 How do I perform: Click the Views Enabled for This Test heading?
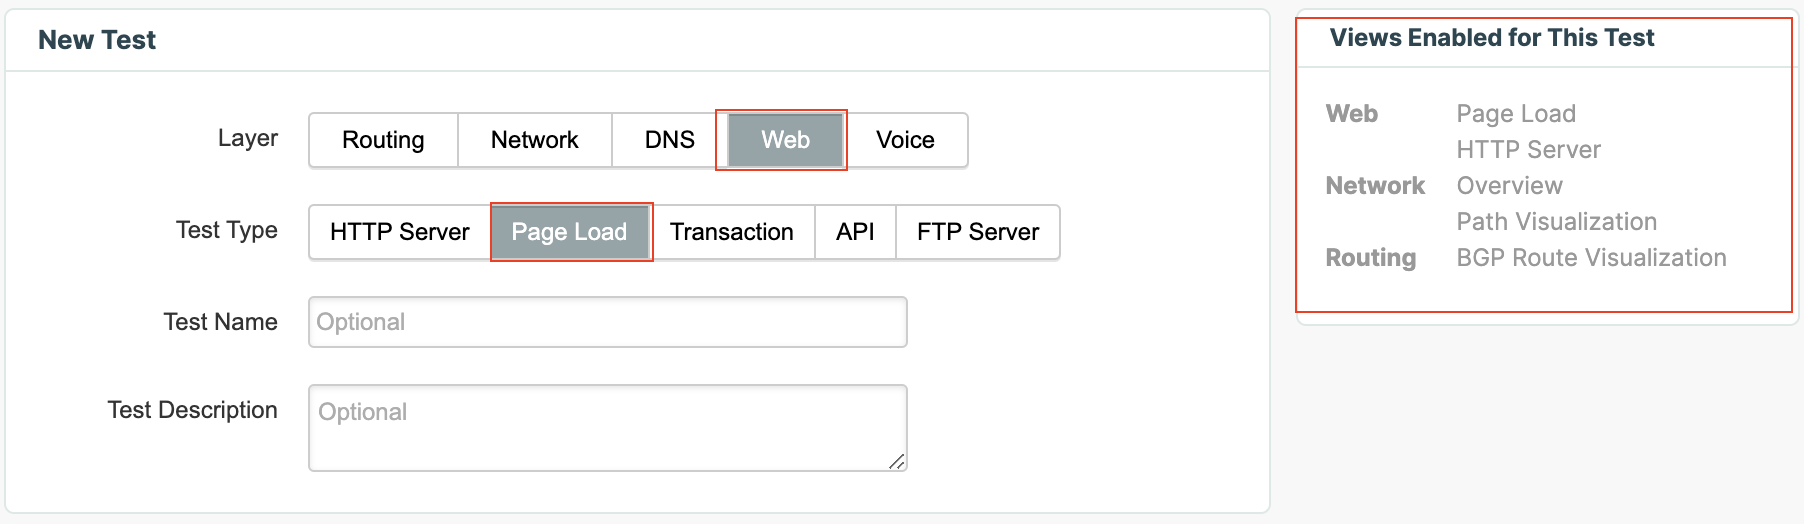1491,38
